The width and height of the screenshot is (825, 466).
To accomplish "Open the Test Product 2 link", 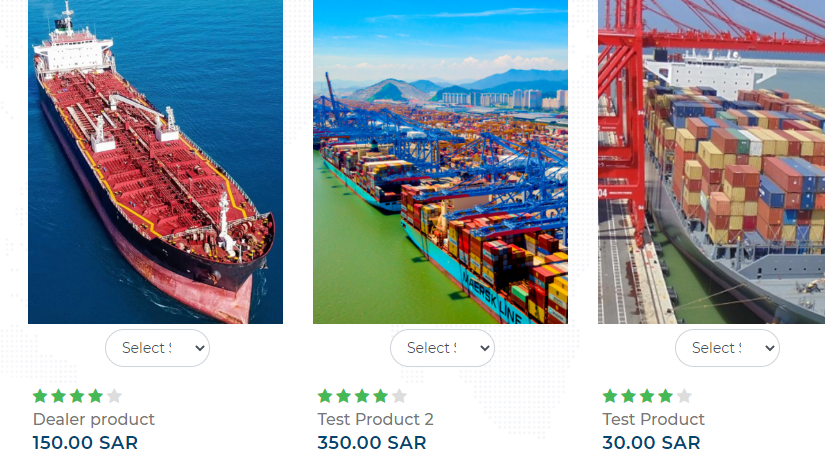I will pos(375,419).
